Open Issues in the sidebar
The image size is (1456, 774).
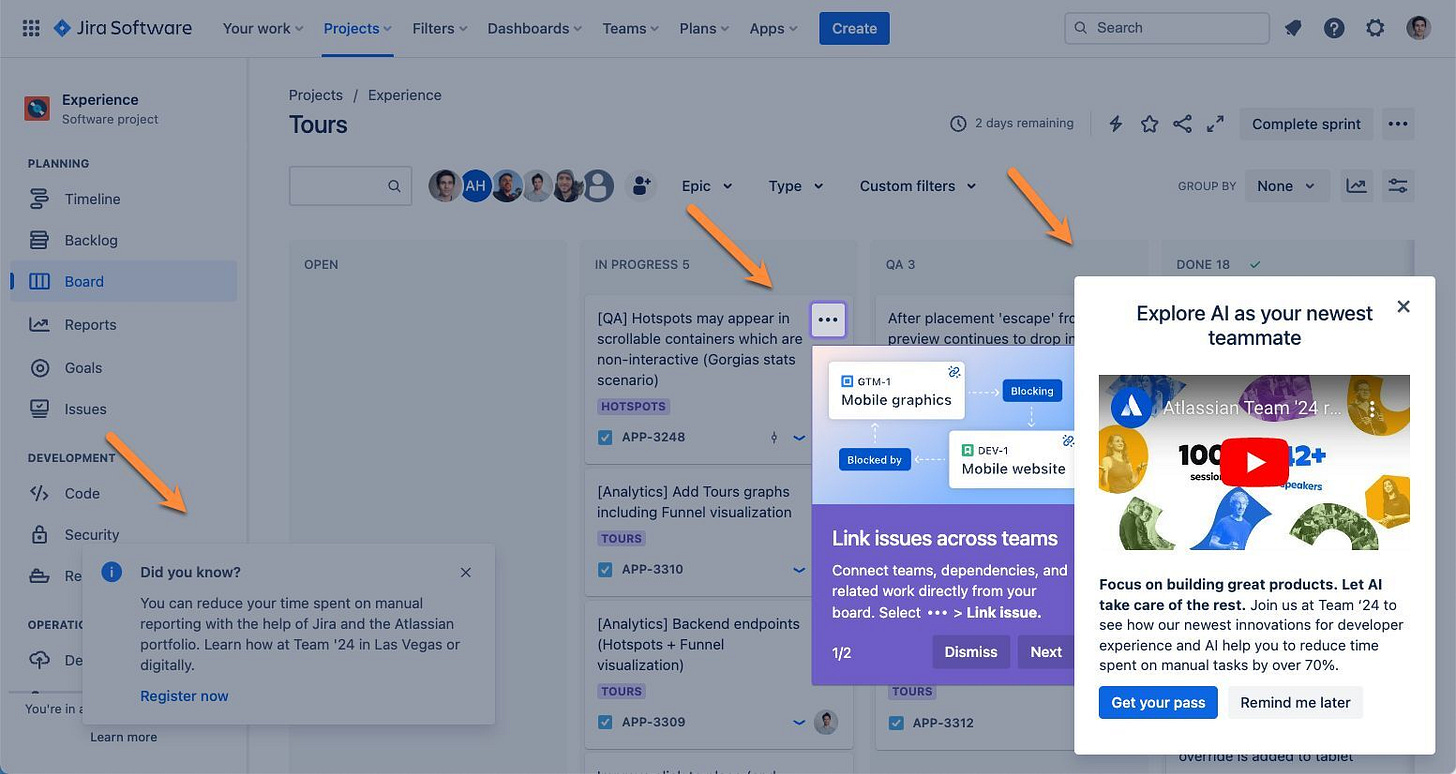coord(123,409)
